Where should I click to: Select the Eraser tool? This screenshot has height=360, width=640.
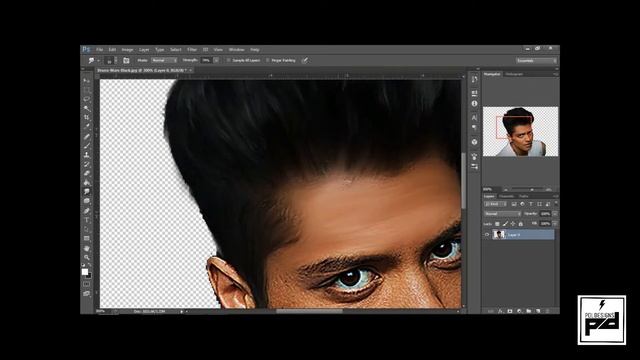pos(87,173)
